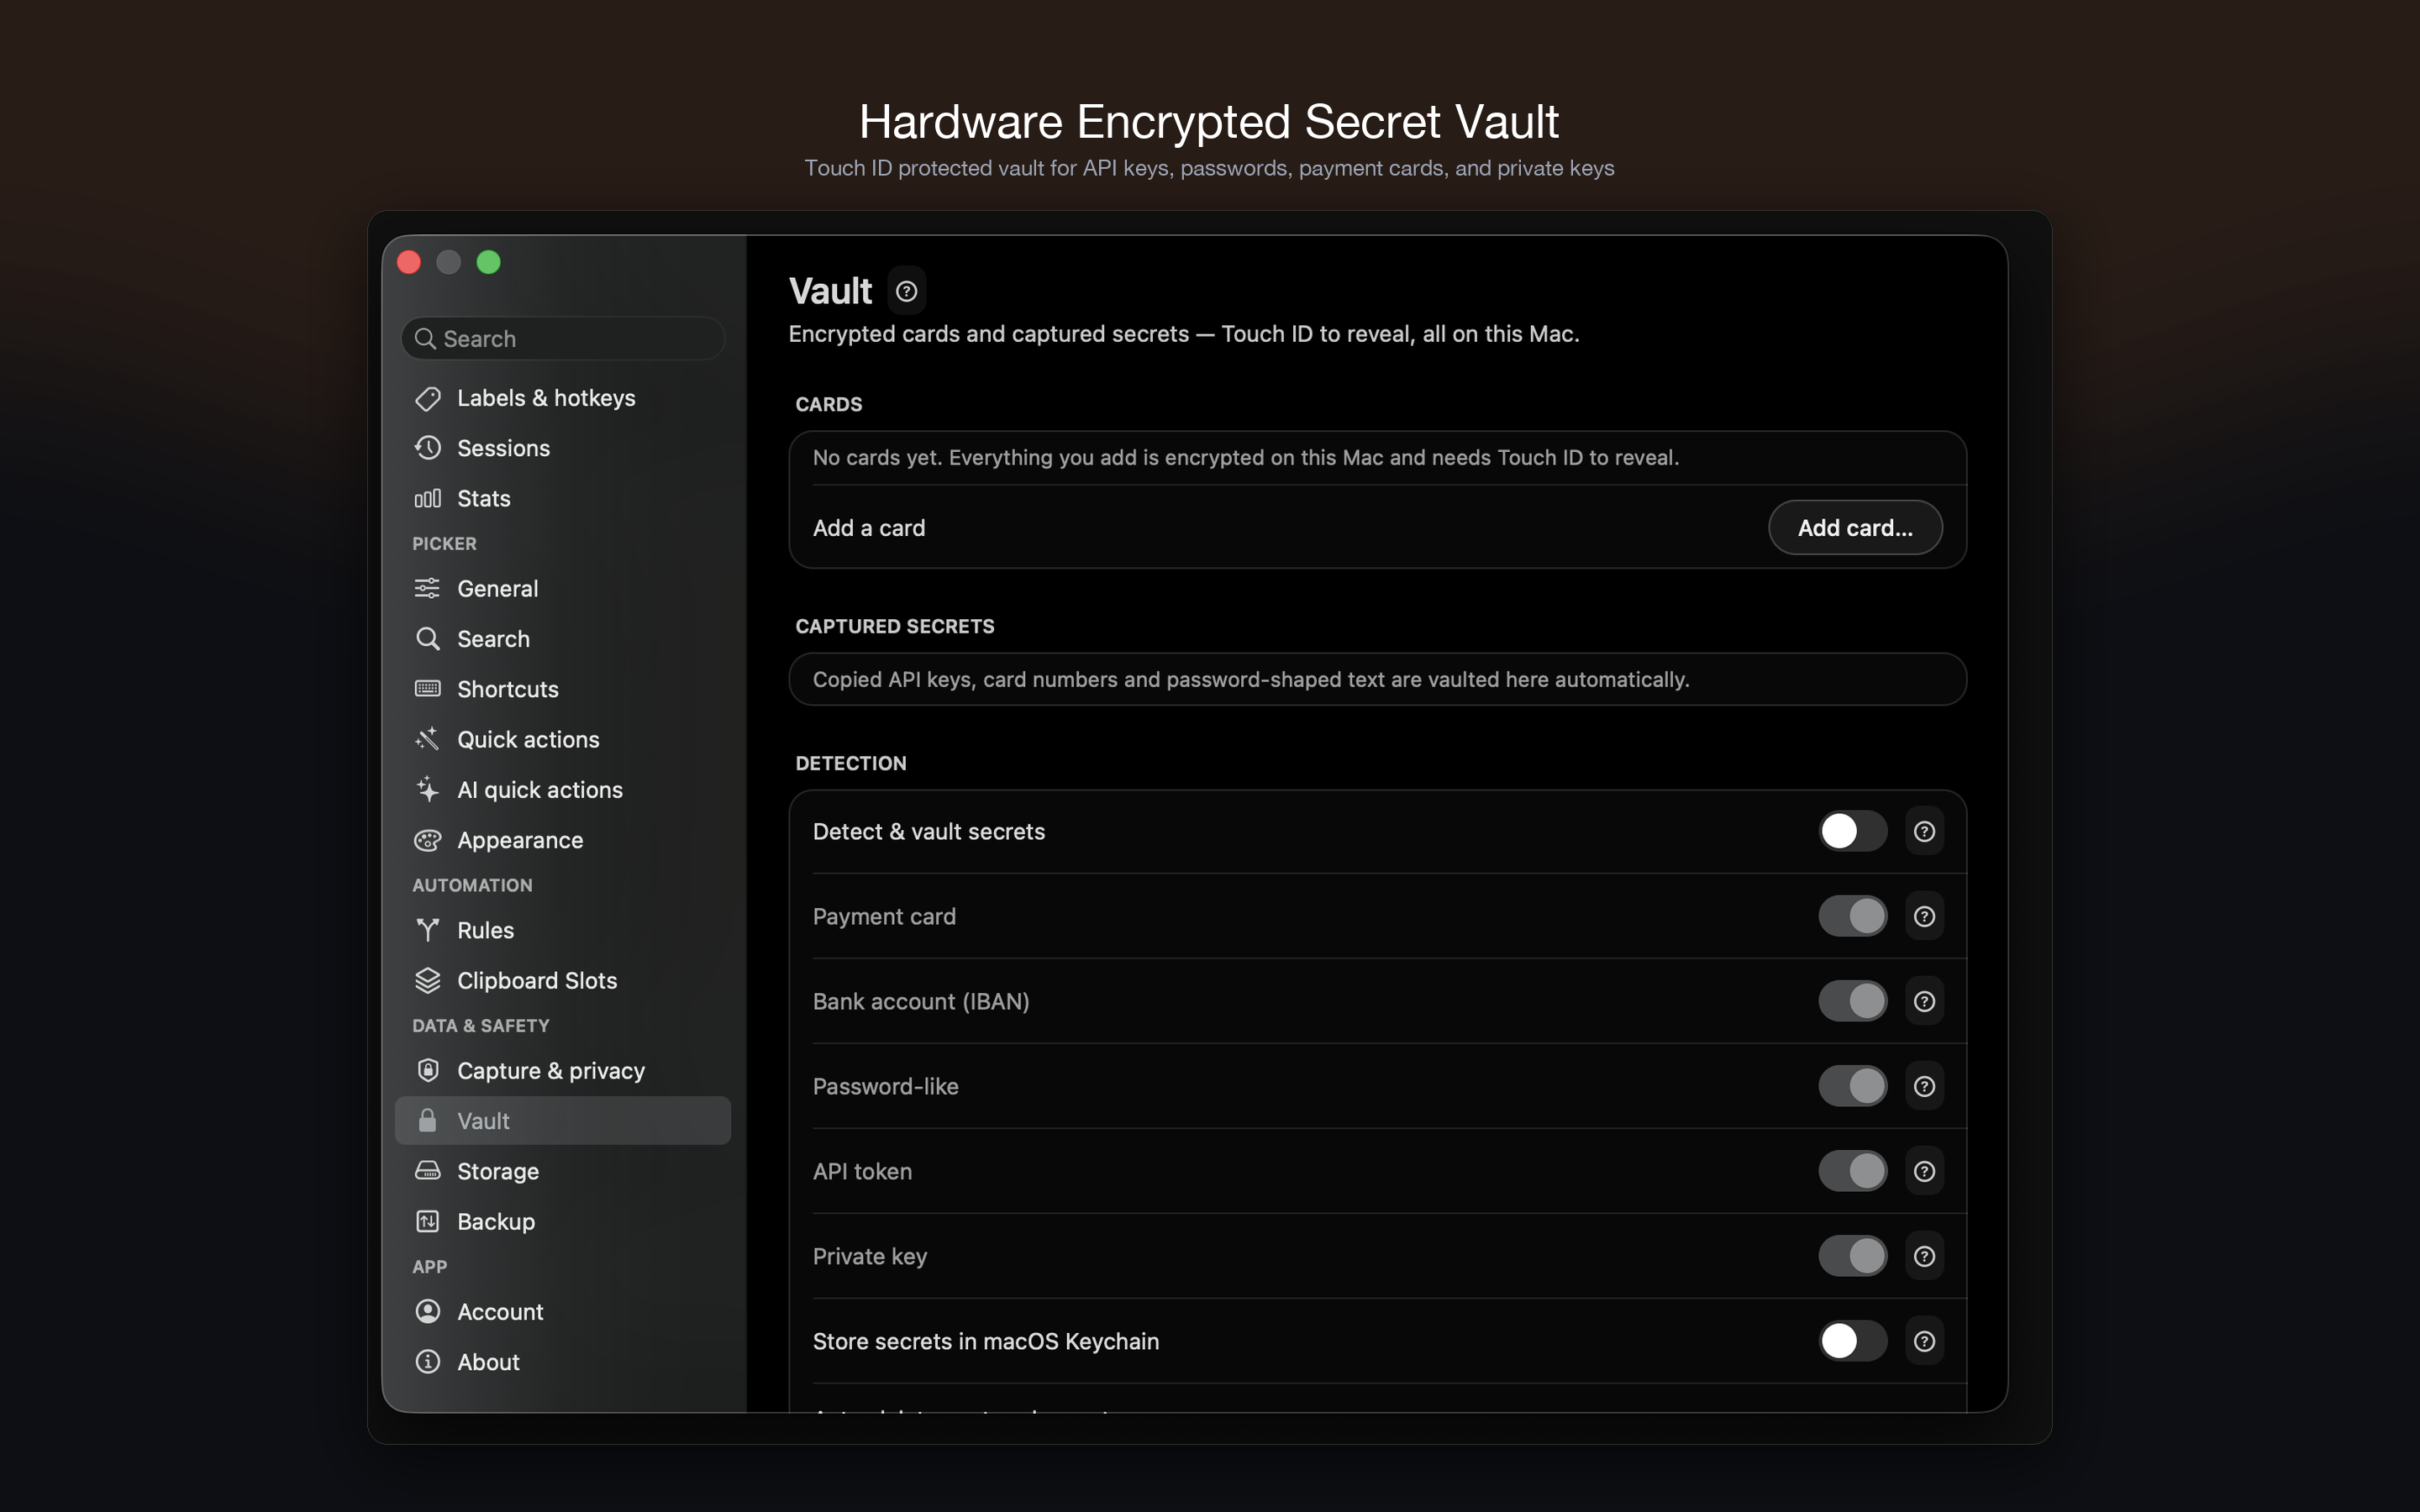Open help for API token detection
The height and width of the screenshot is (1512, 2420).
pos(1924,1171)
